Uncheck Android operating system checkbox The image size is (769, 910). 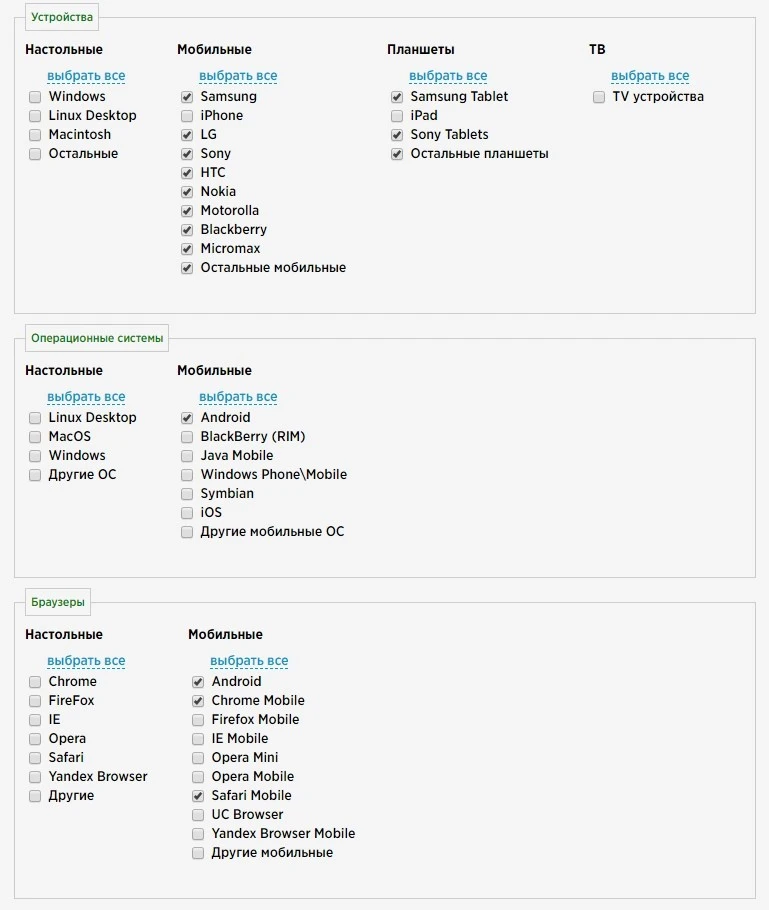(x=187, y=418)
